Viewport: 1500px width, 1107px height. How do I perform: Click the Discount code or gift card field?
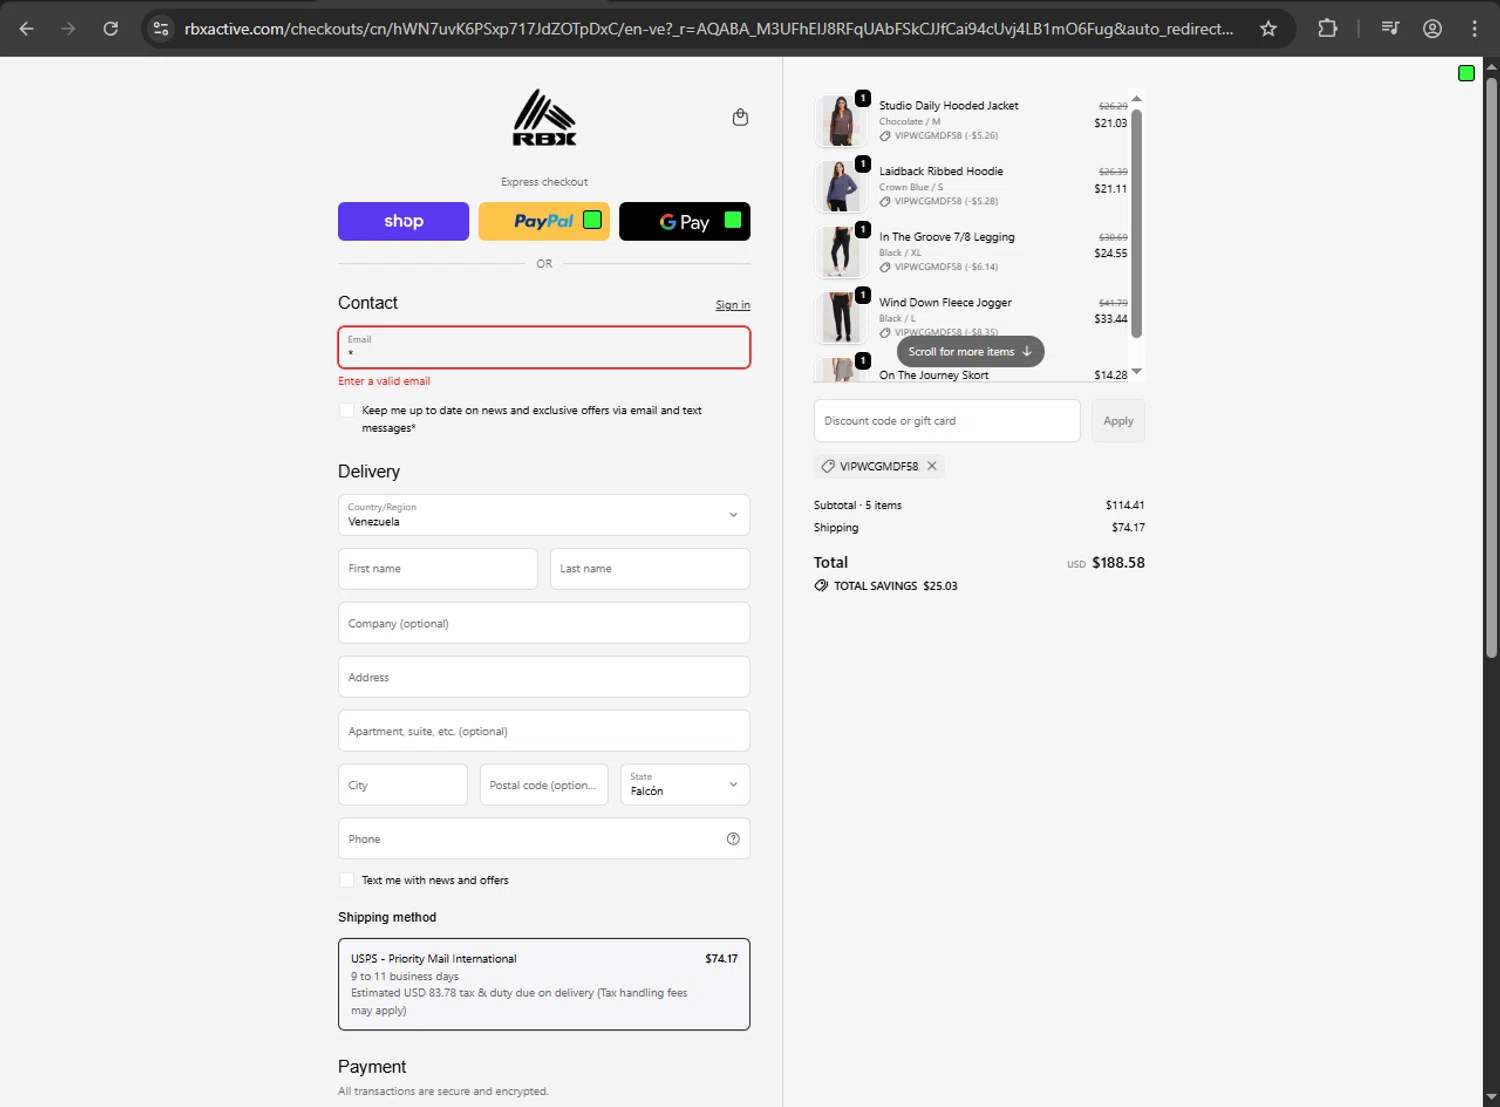pos(947,421)
